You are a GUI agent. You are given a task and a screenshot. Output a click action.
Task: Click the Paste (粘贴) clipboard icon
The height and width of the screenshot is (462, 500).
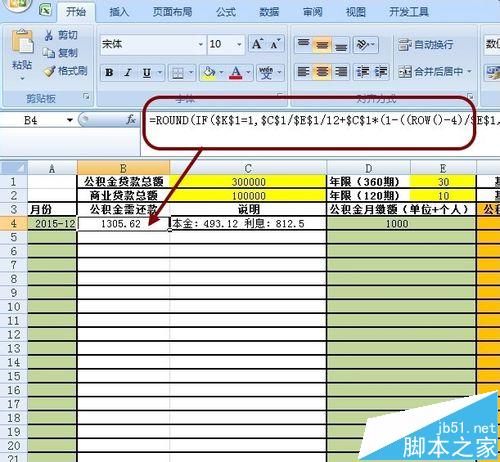point(23,42)
